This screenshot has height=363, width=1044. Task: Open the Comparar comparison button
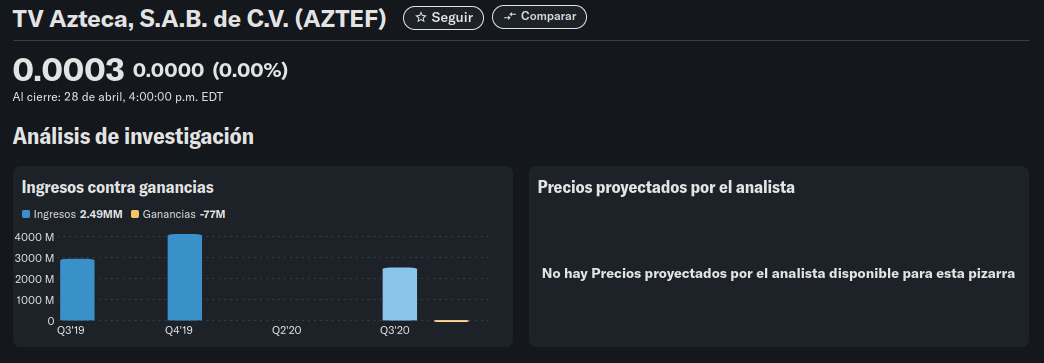click(x=539, y=17)
